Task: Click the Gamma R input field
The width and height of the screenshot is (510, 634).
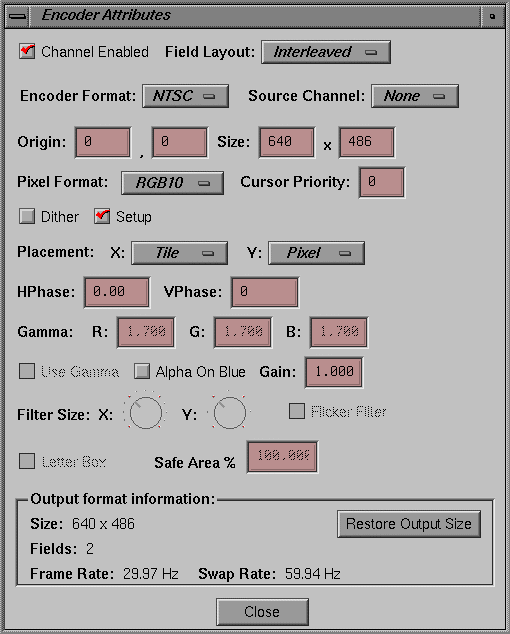Action: (146, 332)
